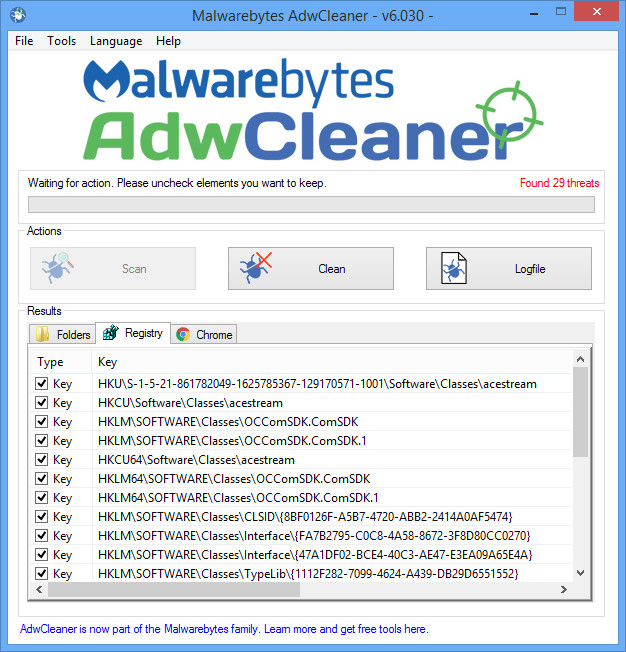Click the bug with red X Clean icon
Viewport: 626px width, 652px height.
(x=255, y=268)
